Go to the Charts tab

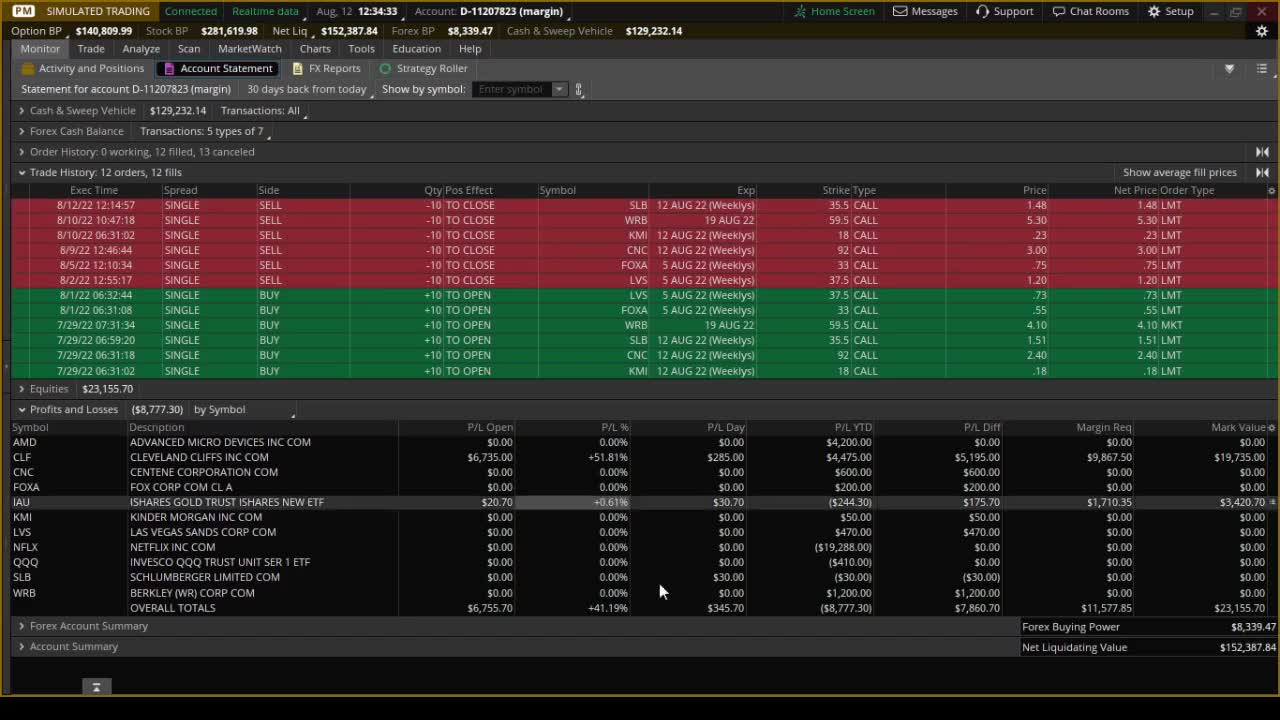(x=315, y=48)
